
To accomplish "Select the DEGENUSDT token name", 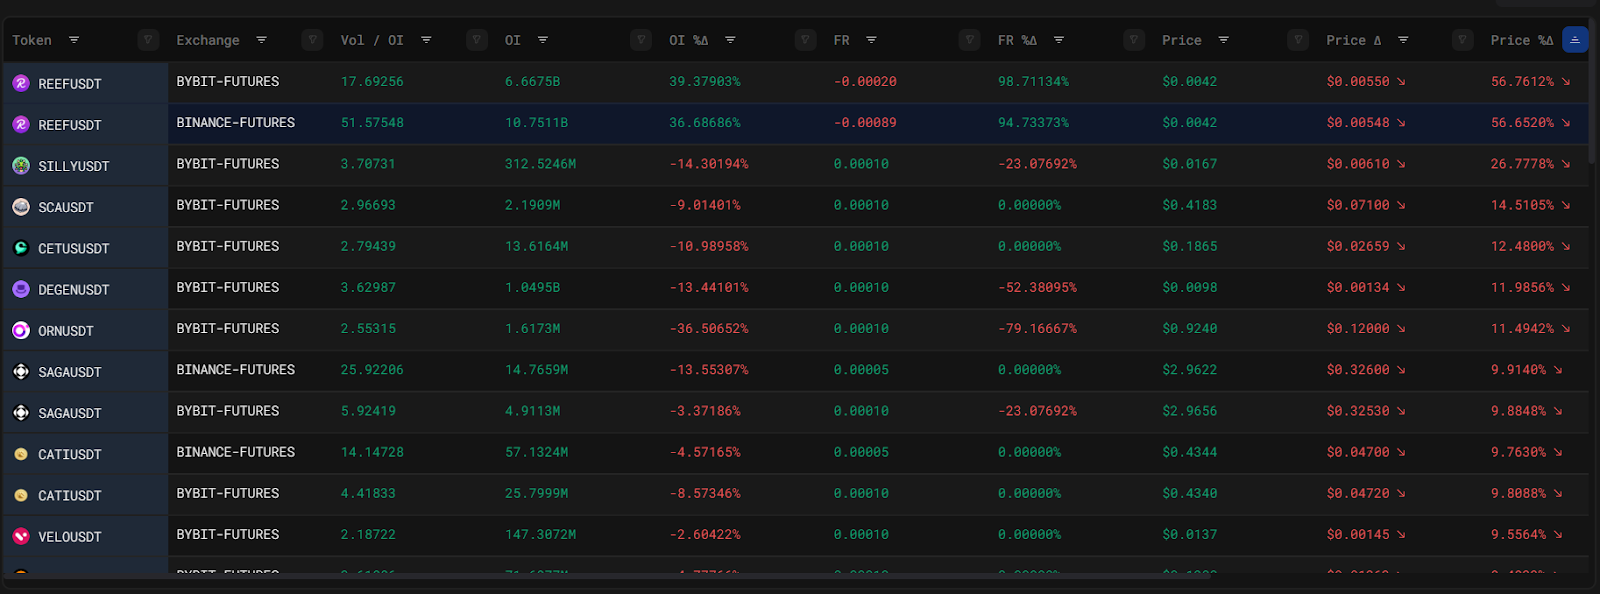I will pyautogui.click(x=74, y=290).
